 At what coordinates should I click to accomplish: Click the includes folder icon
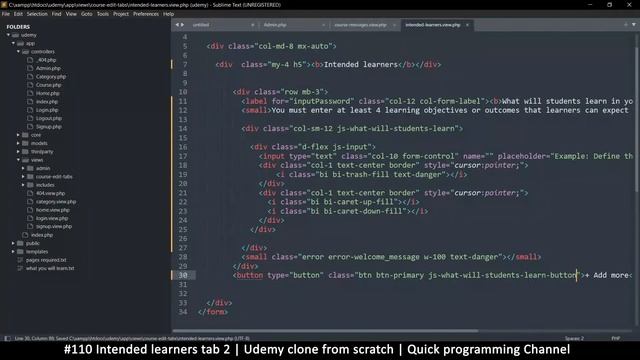click(30, 185)
